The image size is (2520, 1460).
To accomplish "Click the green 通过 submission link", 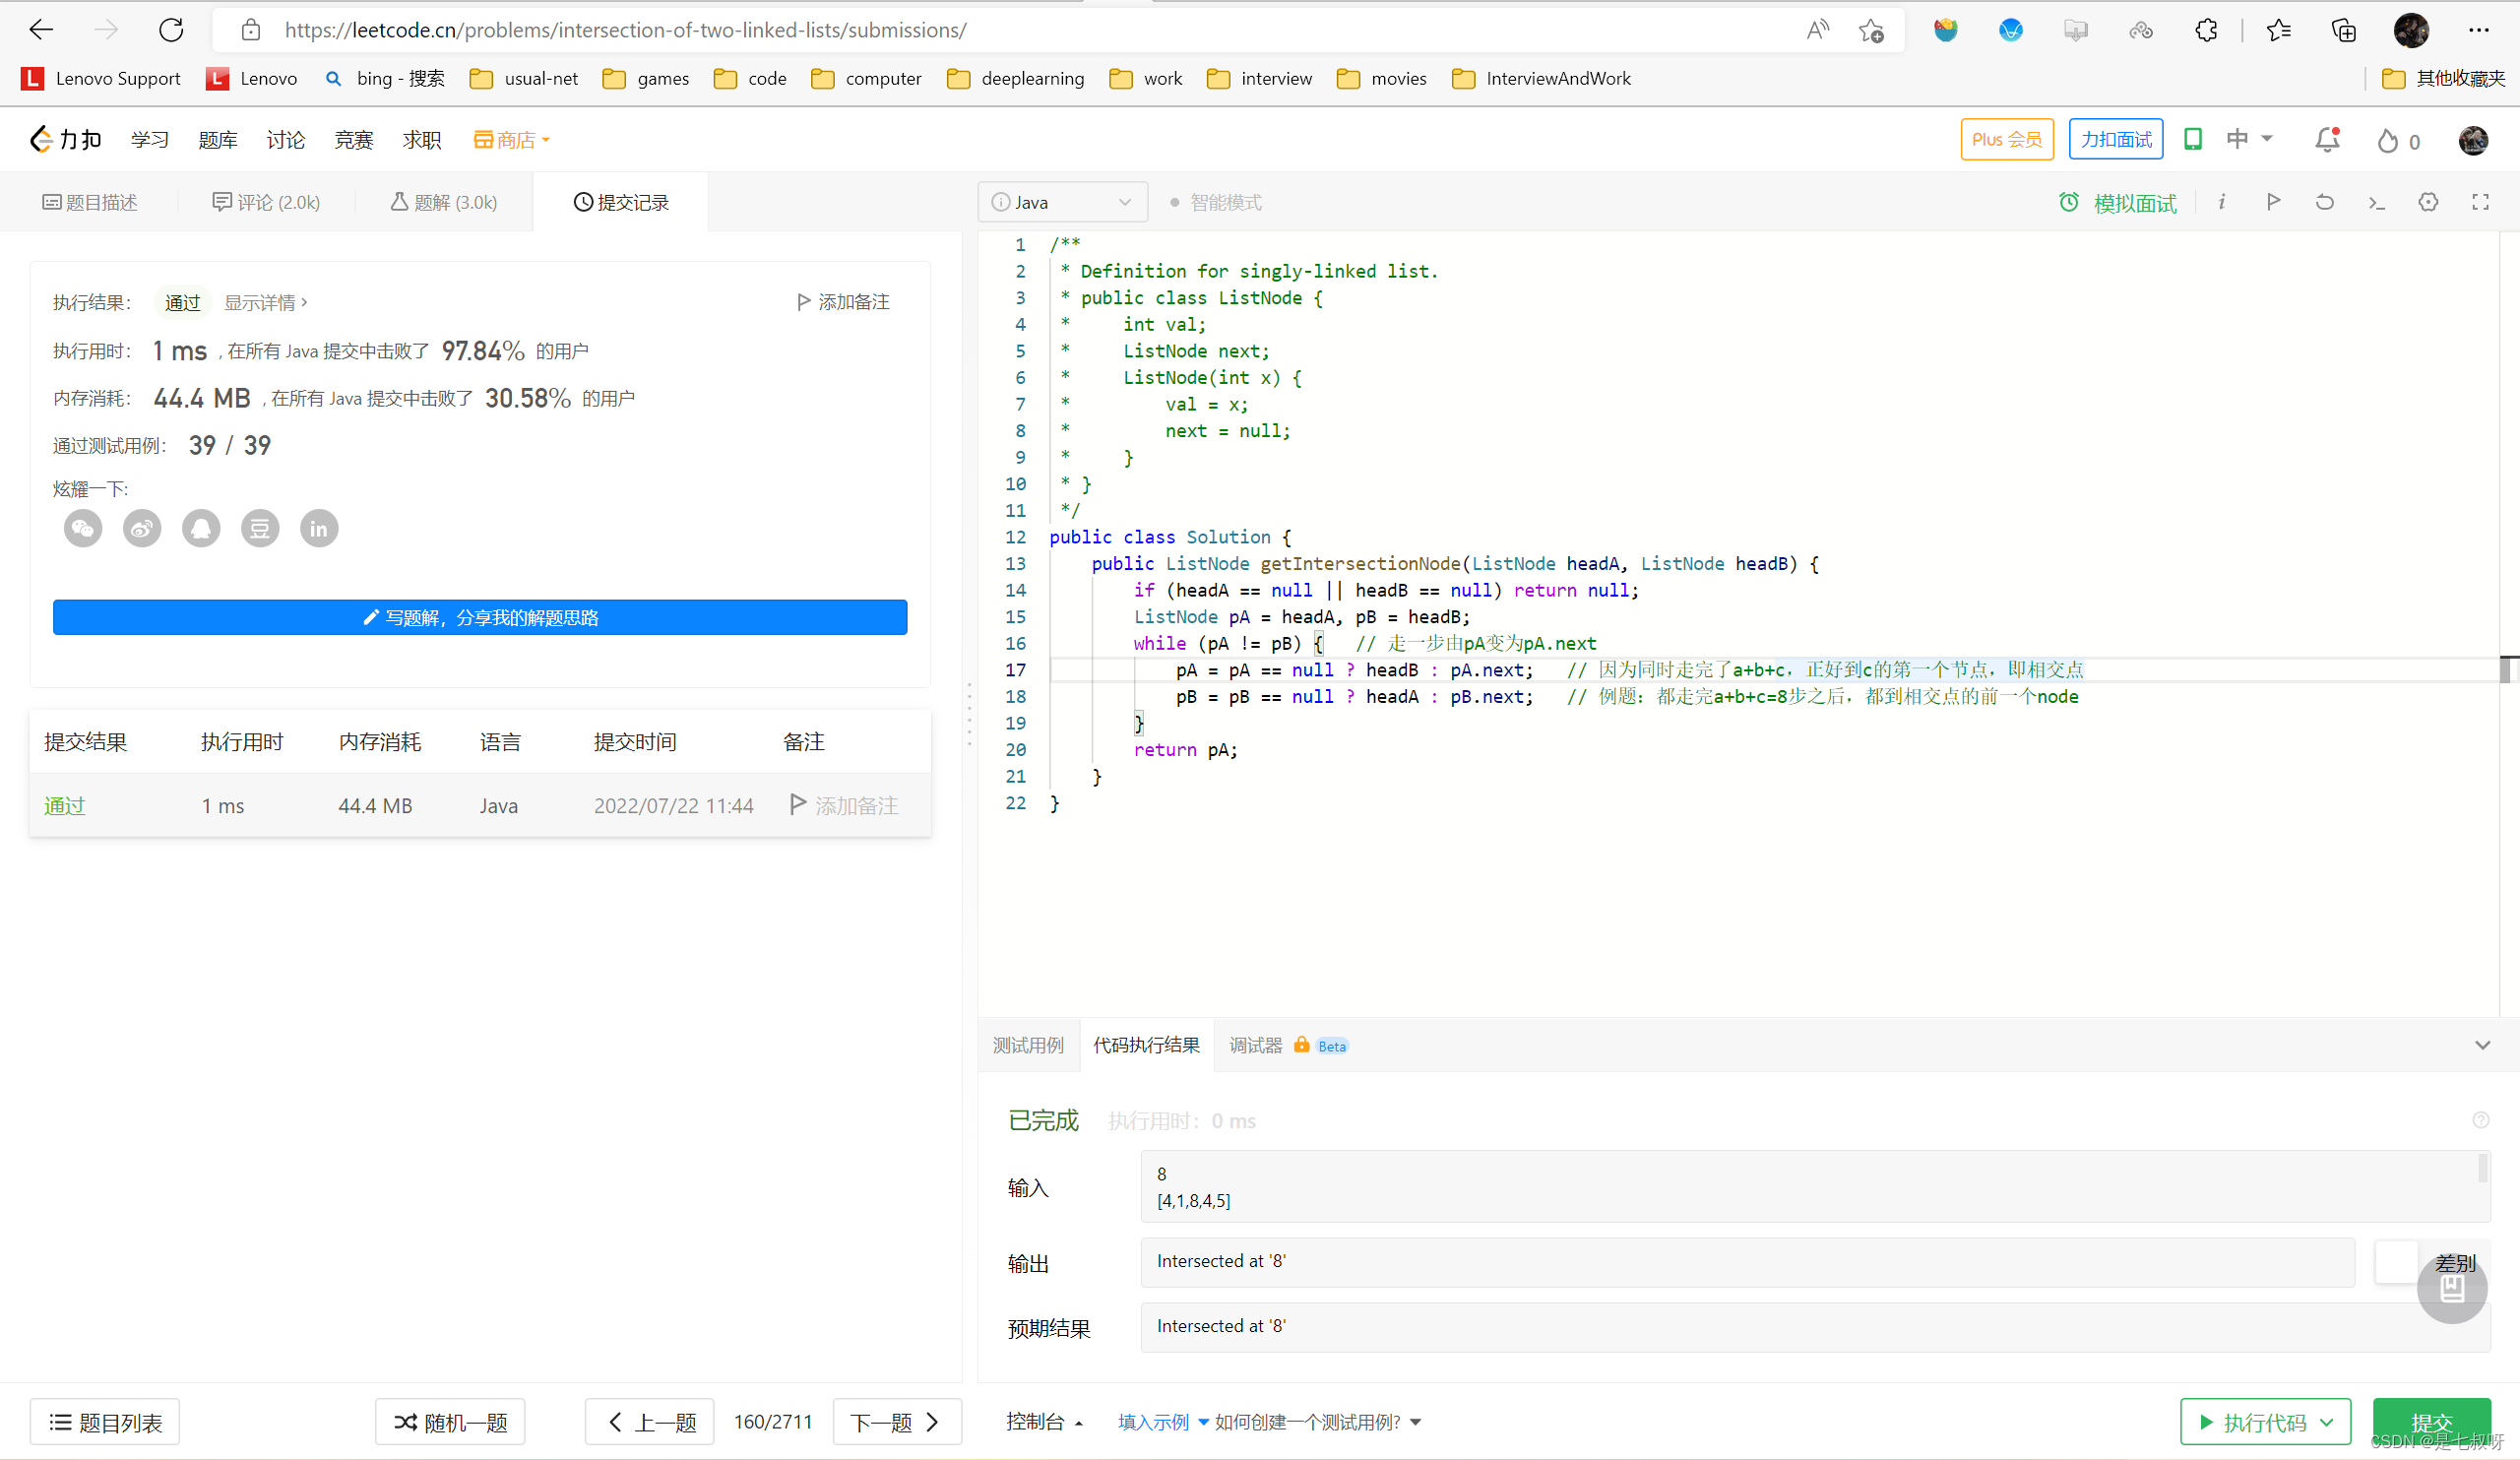I will tap(65, 806).
